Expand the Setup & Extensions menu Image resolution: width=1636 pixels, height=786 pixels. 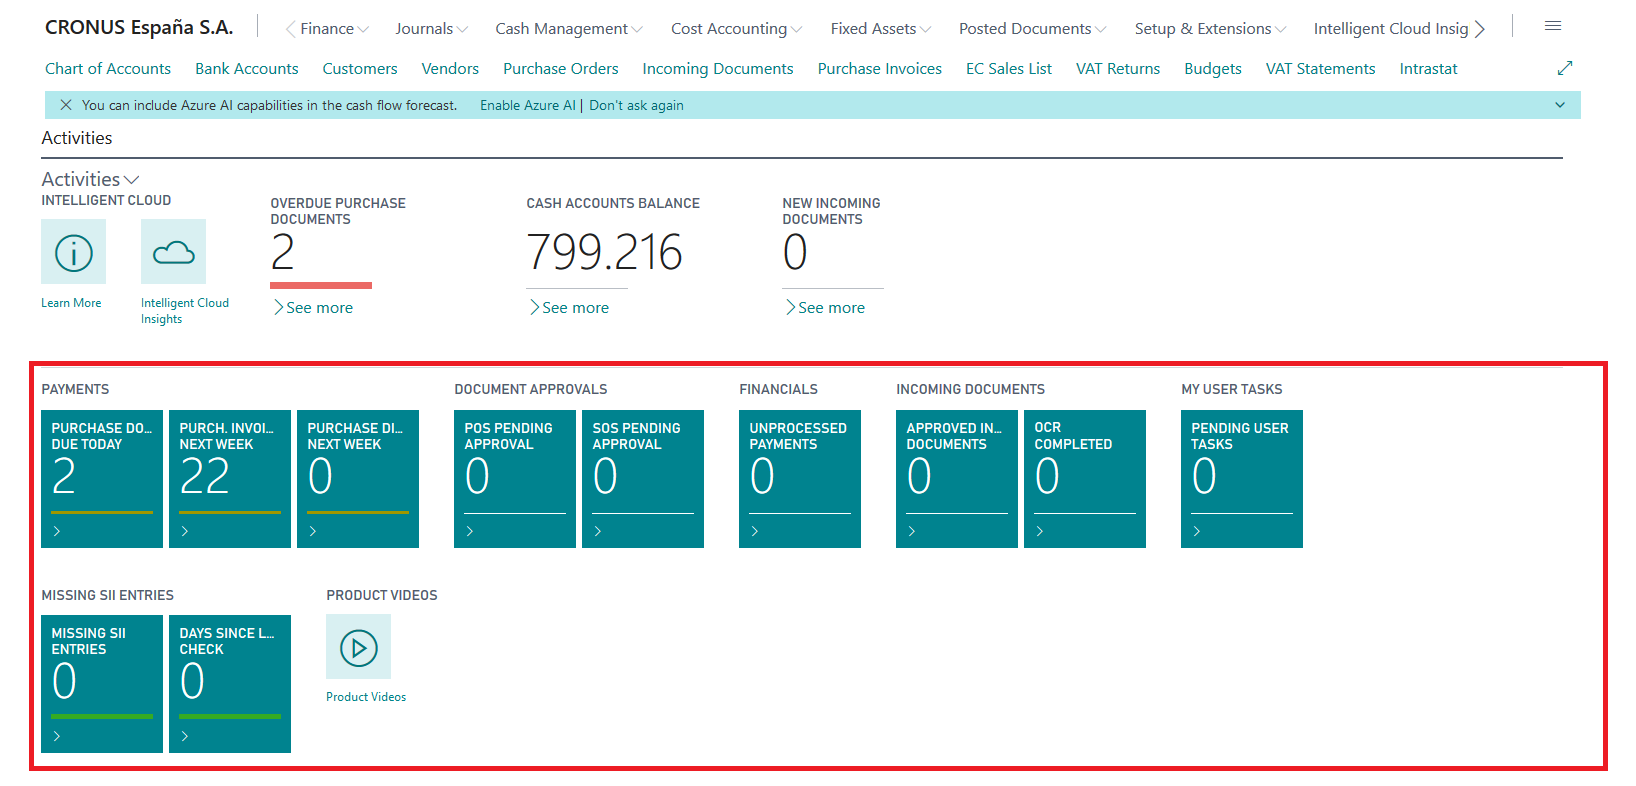coord(1210,29)
